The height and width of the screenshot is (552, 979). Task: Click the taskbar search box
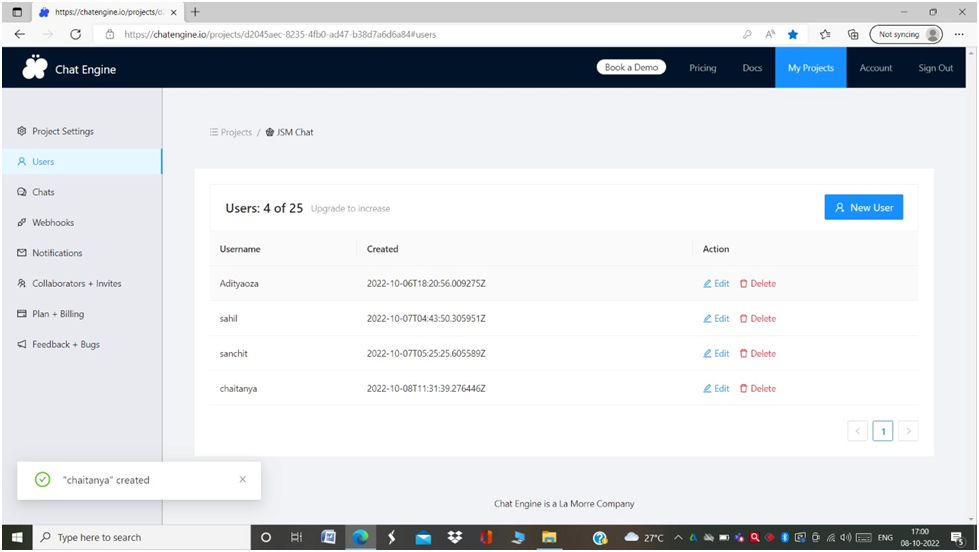(142, 537)
